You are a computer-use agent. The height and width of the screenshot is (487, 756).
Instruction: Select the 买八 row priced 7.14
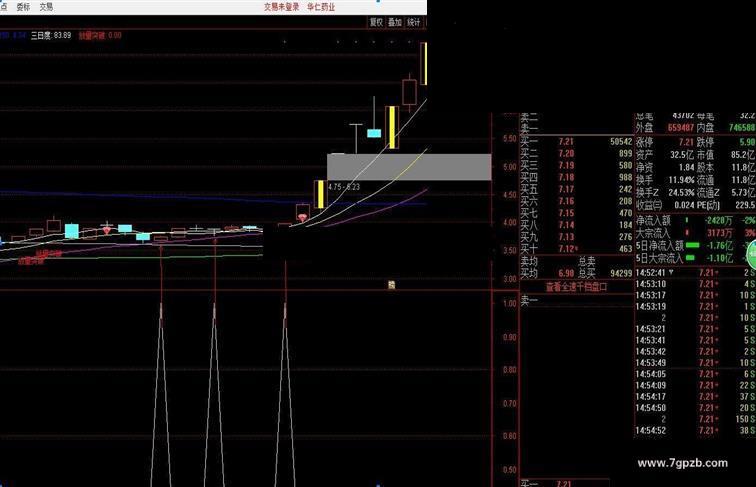pyautogui.click(x=576, y=225)
